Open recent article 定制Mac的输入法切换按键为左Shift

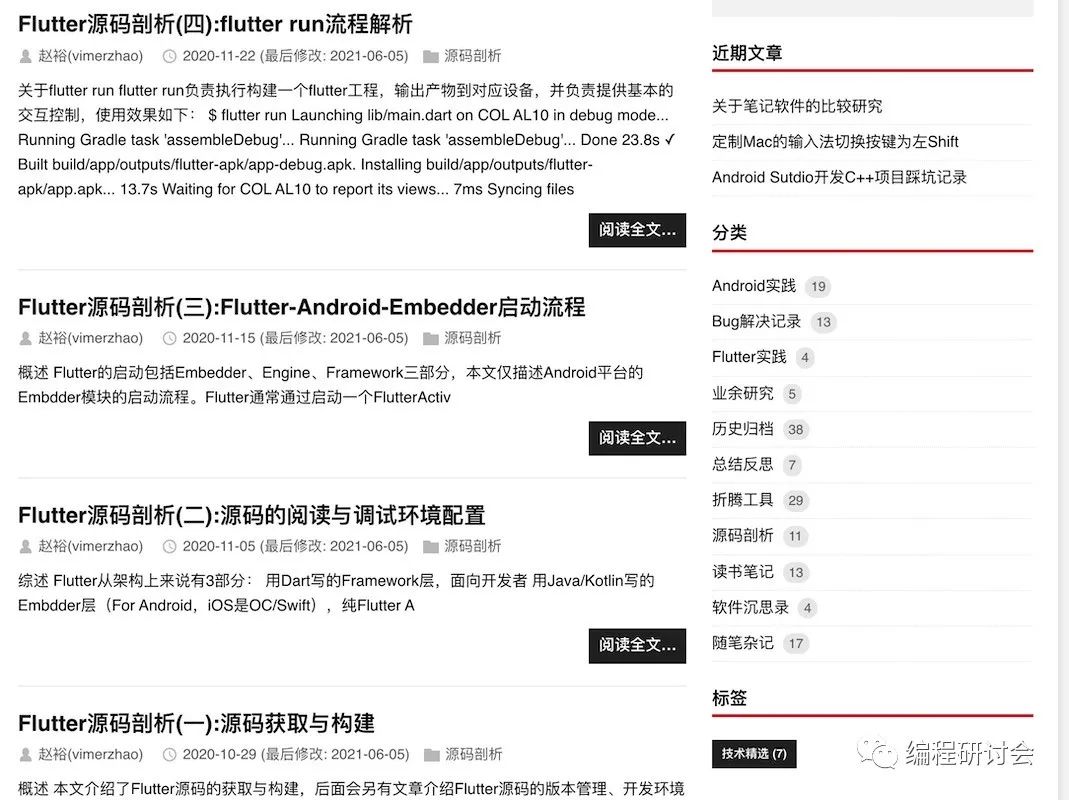pyautogui.click(x=835, y=142)
